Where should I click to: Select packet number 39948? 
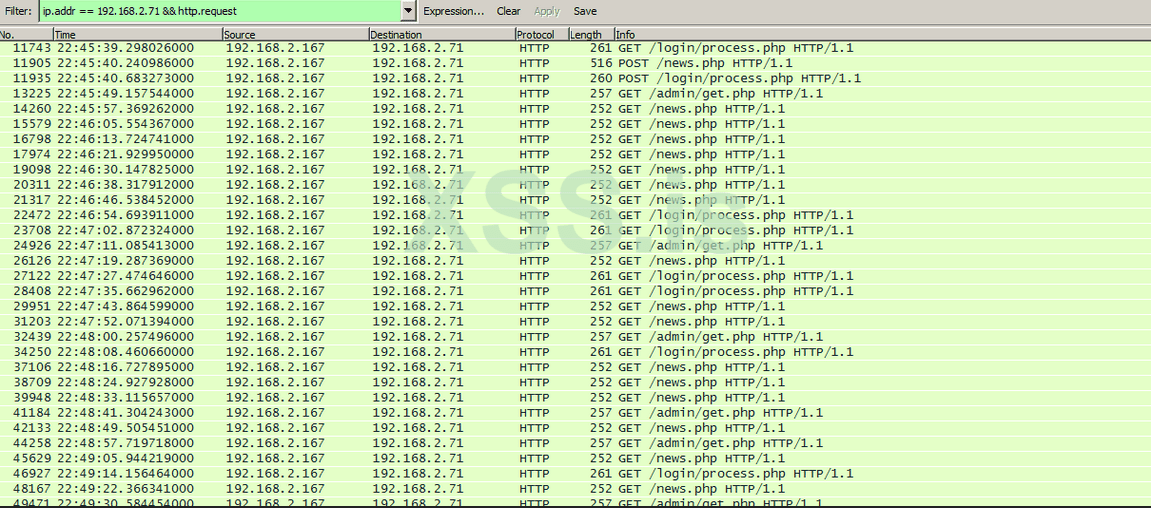coord(576,397)
